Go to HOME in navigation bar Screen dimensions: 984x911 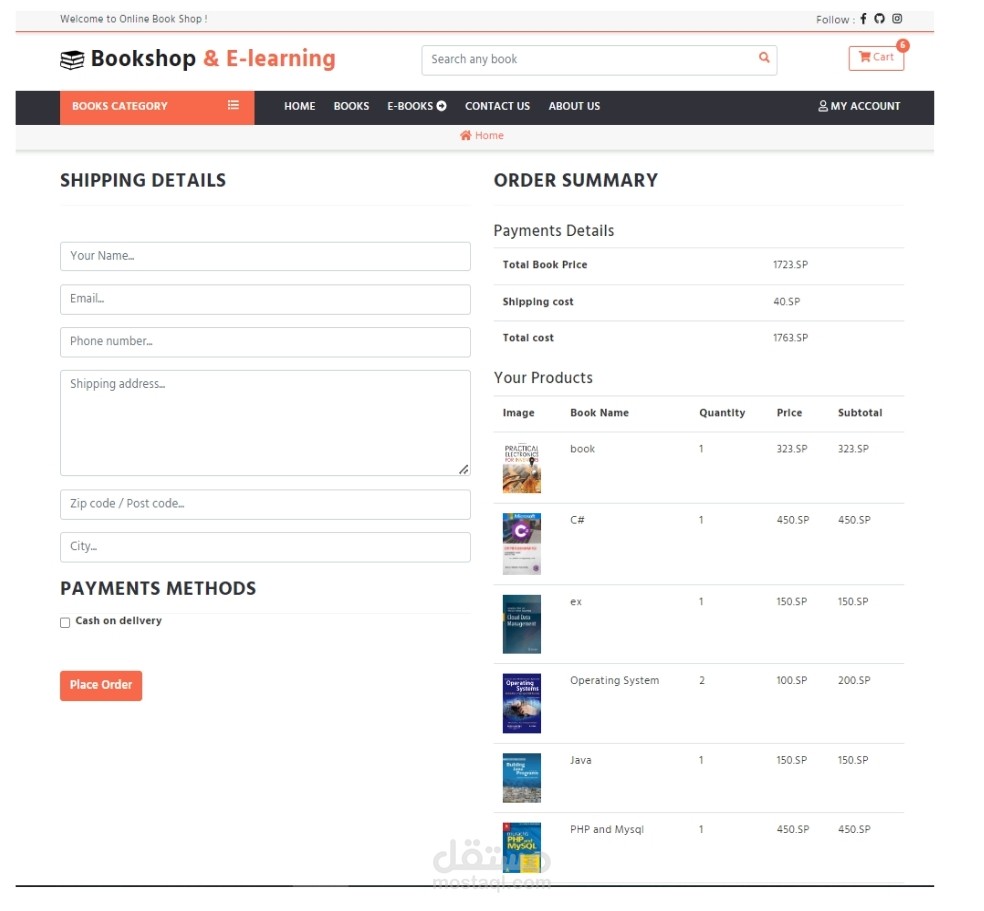(x=299, y=107)
